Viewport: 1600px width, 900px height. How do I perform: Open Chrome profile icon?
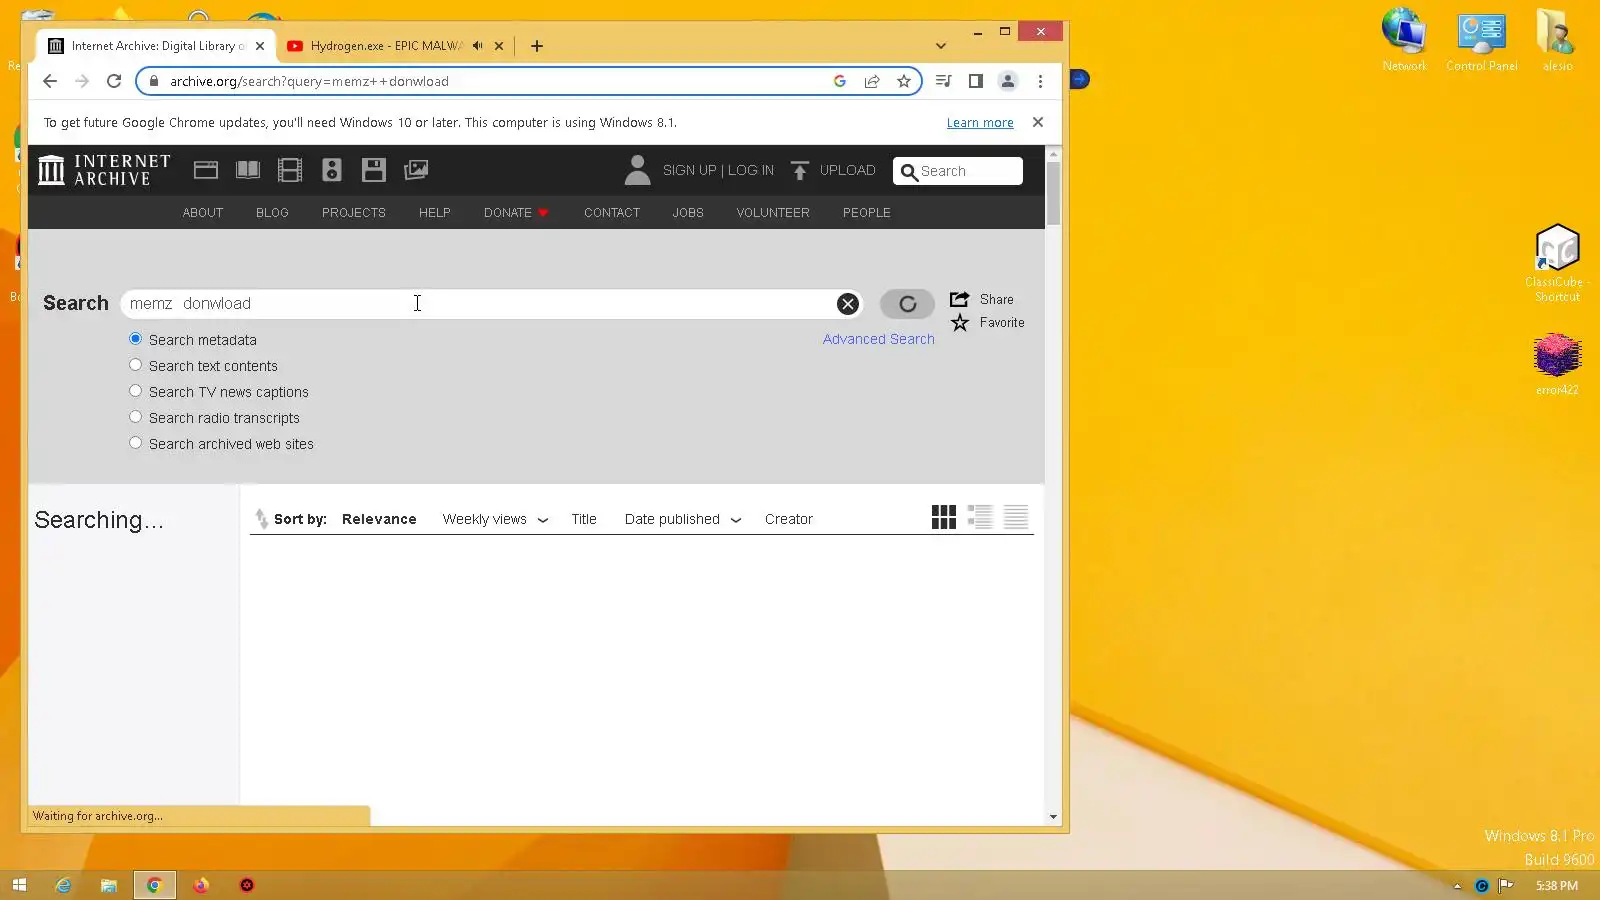pos(1008,82)
